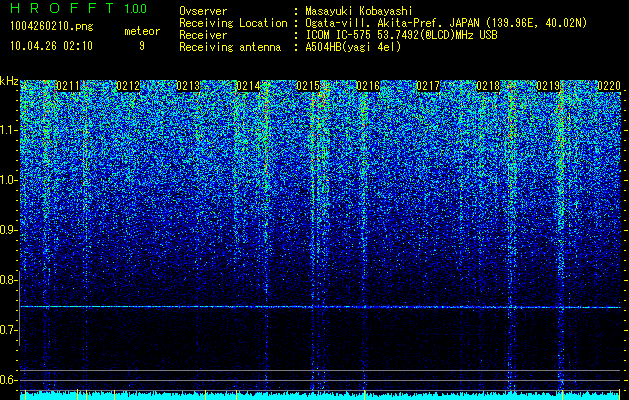Click the kHz axis unit label
Image resolution: width=629 pixels, height=400 pixels.
(9, 81)
